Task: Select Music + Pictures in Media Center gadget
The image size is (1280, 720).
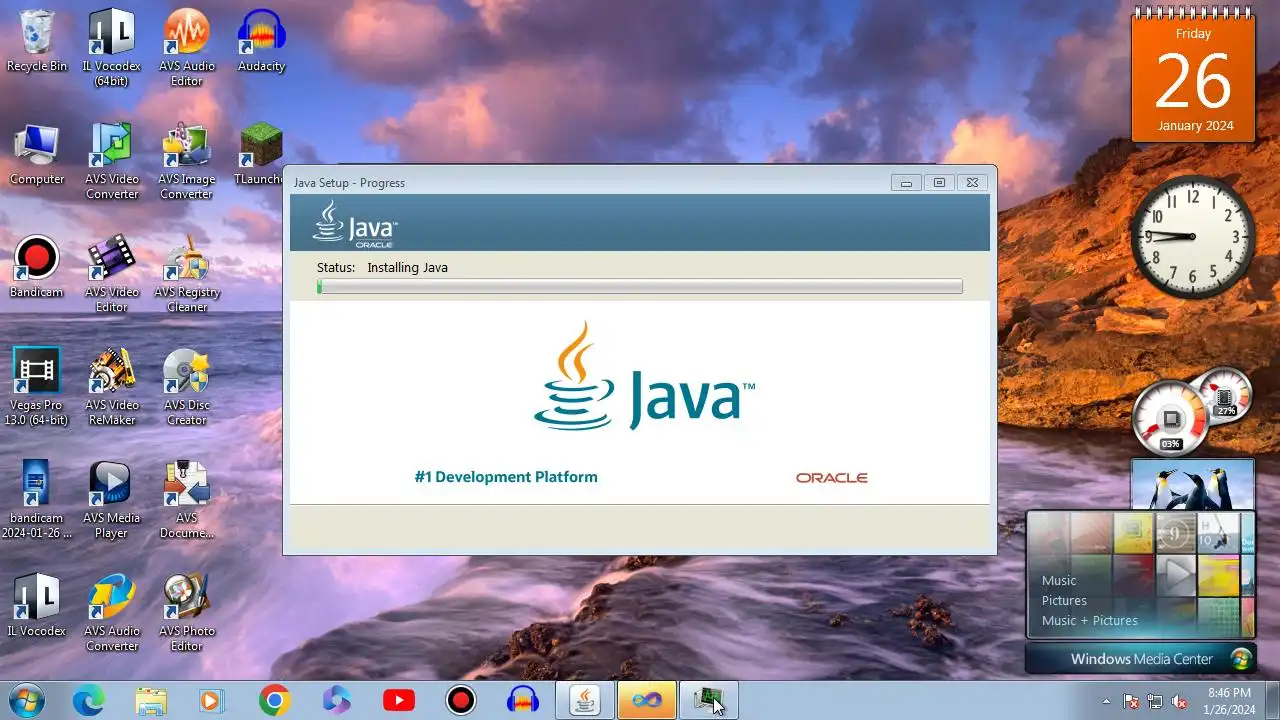Action: click(x=1090, y=620)
